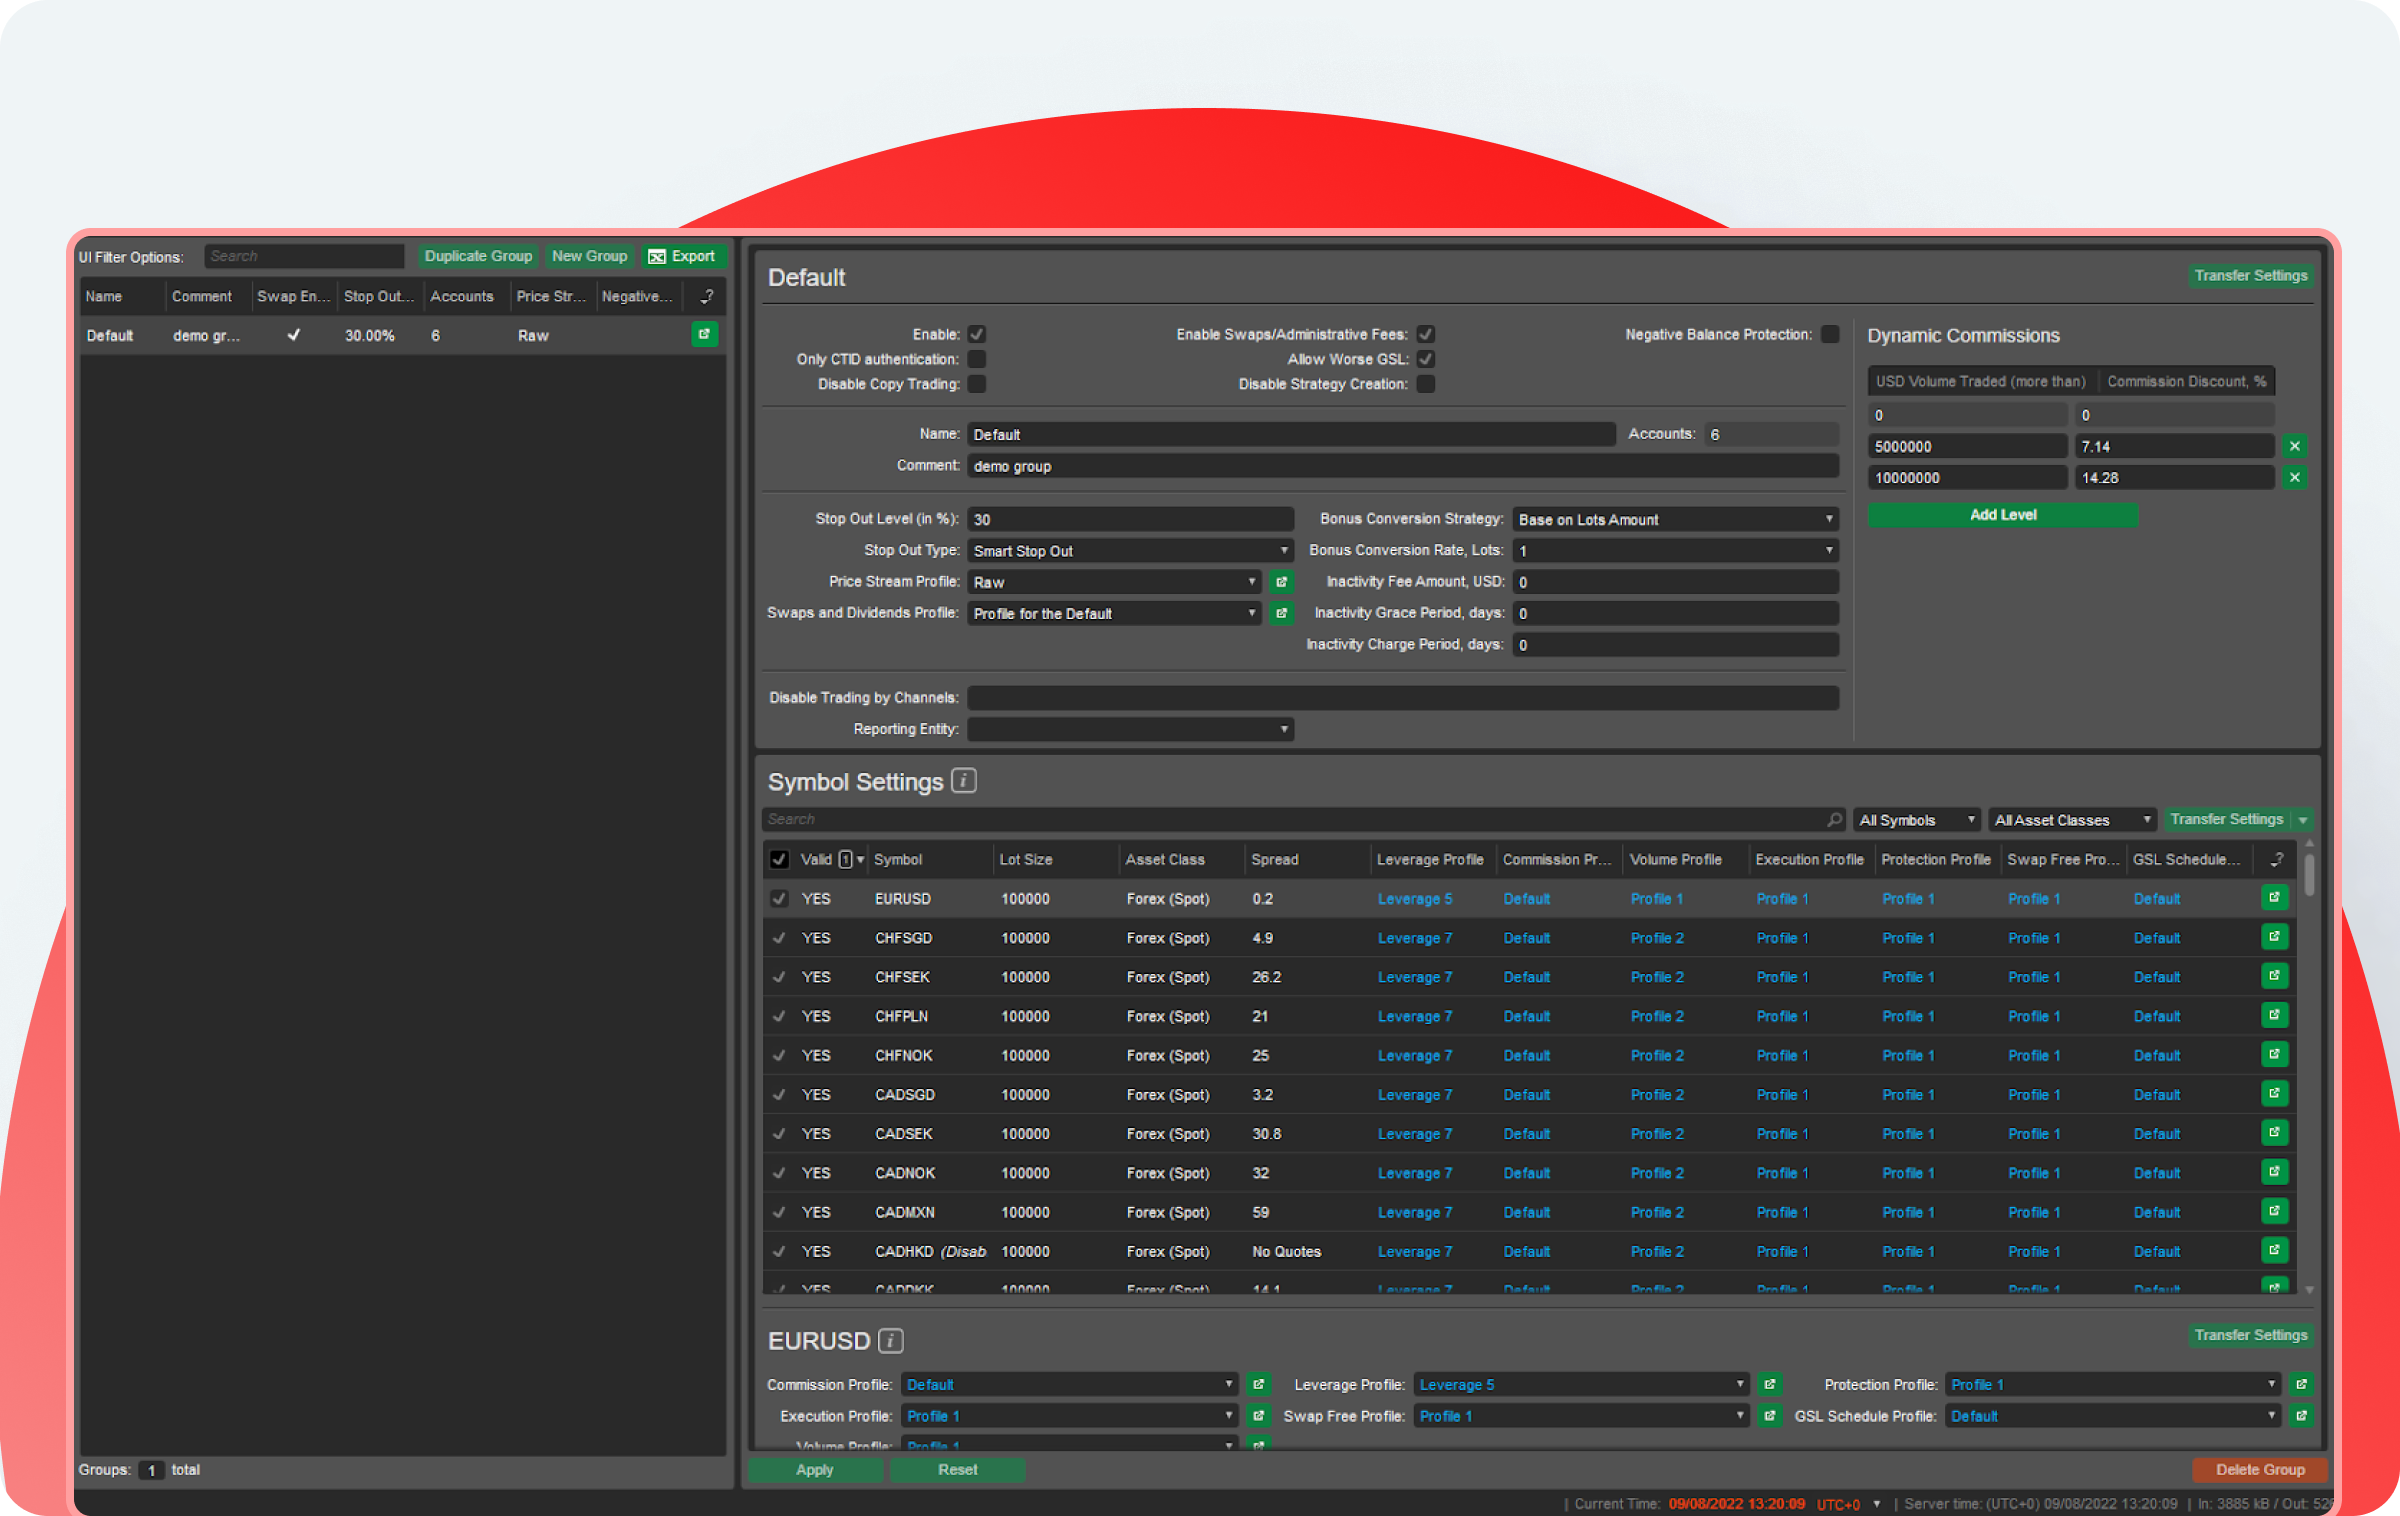
Task: Open CADSGD row popout icon
Action: tap(2275, 1094)
